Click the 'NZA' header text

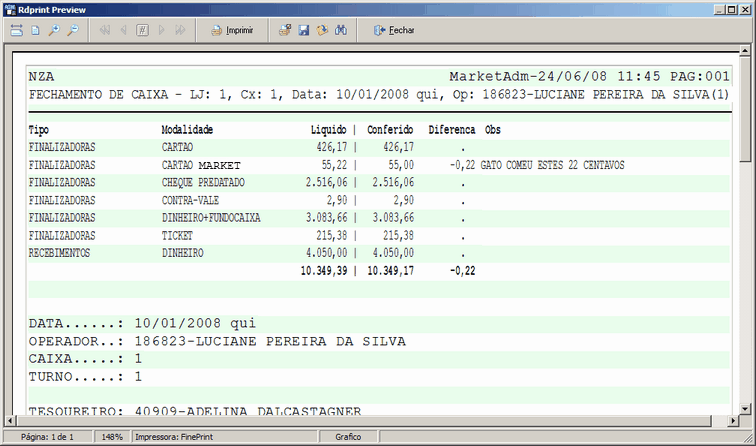[41, 77]
